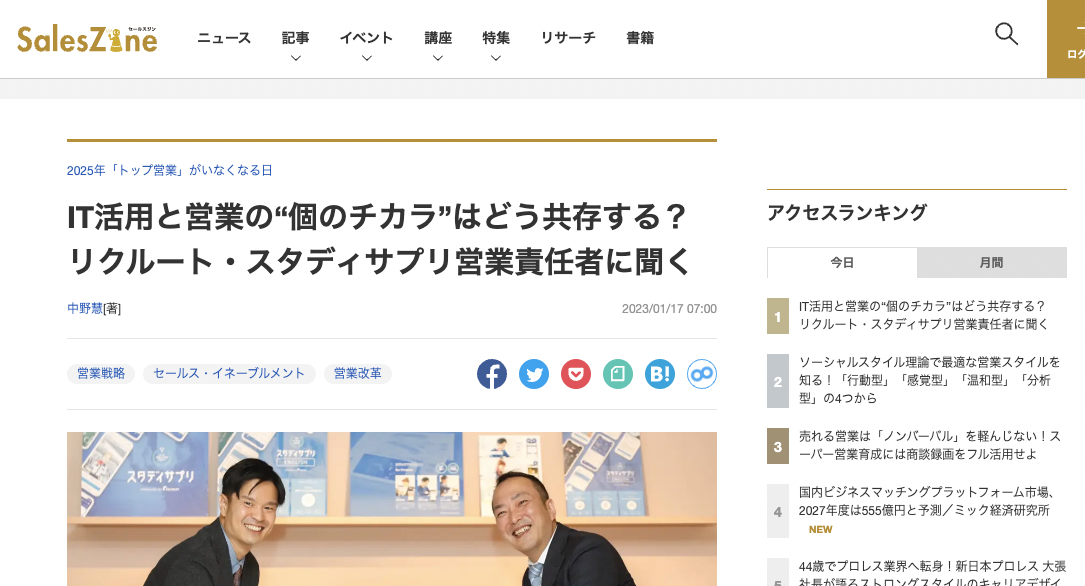Click the 営業戦略 tag

pos(101,374)
